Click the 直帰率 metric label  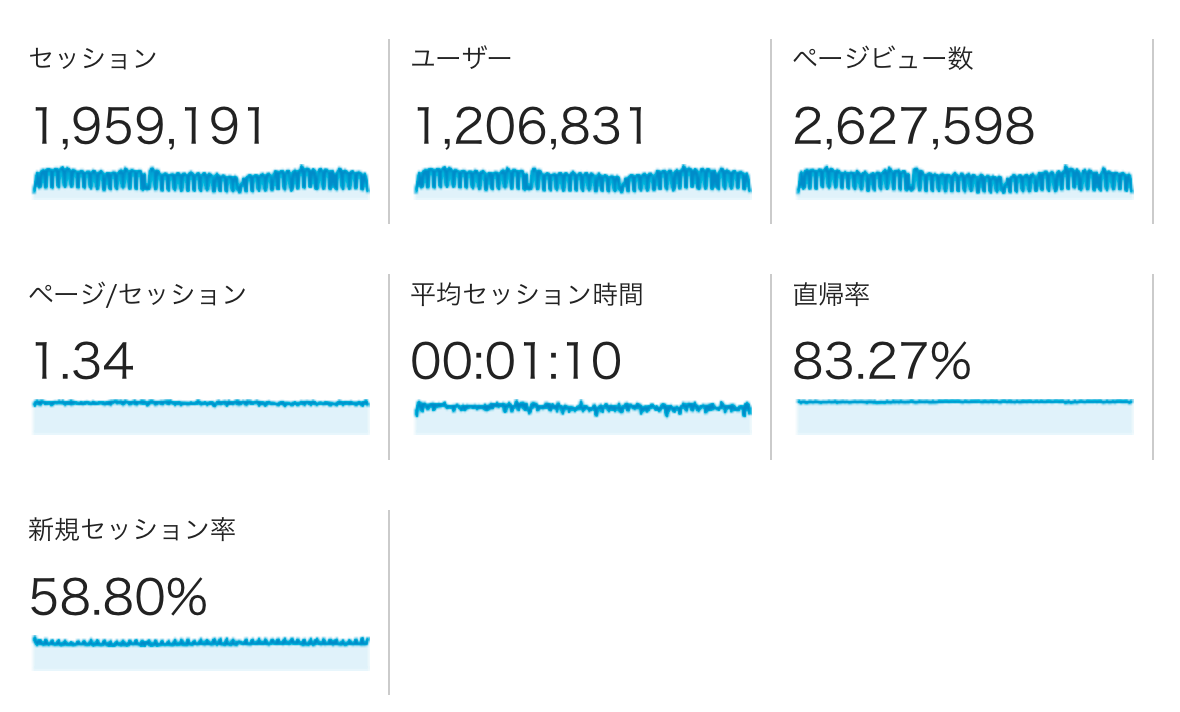point(831,294)
